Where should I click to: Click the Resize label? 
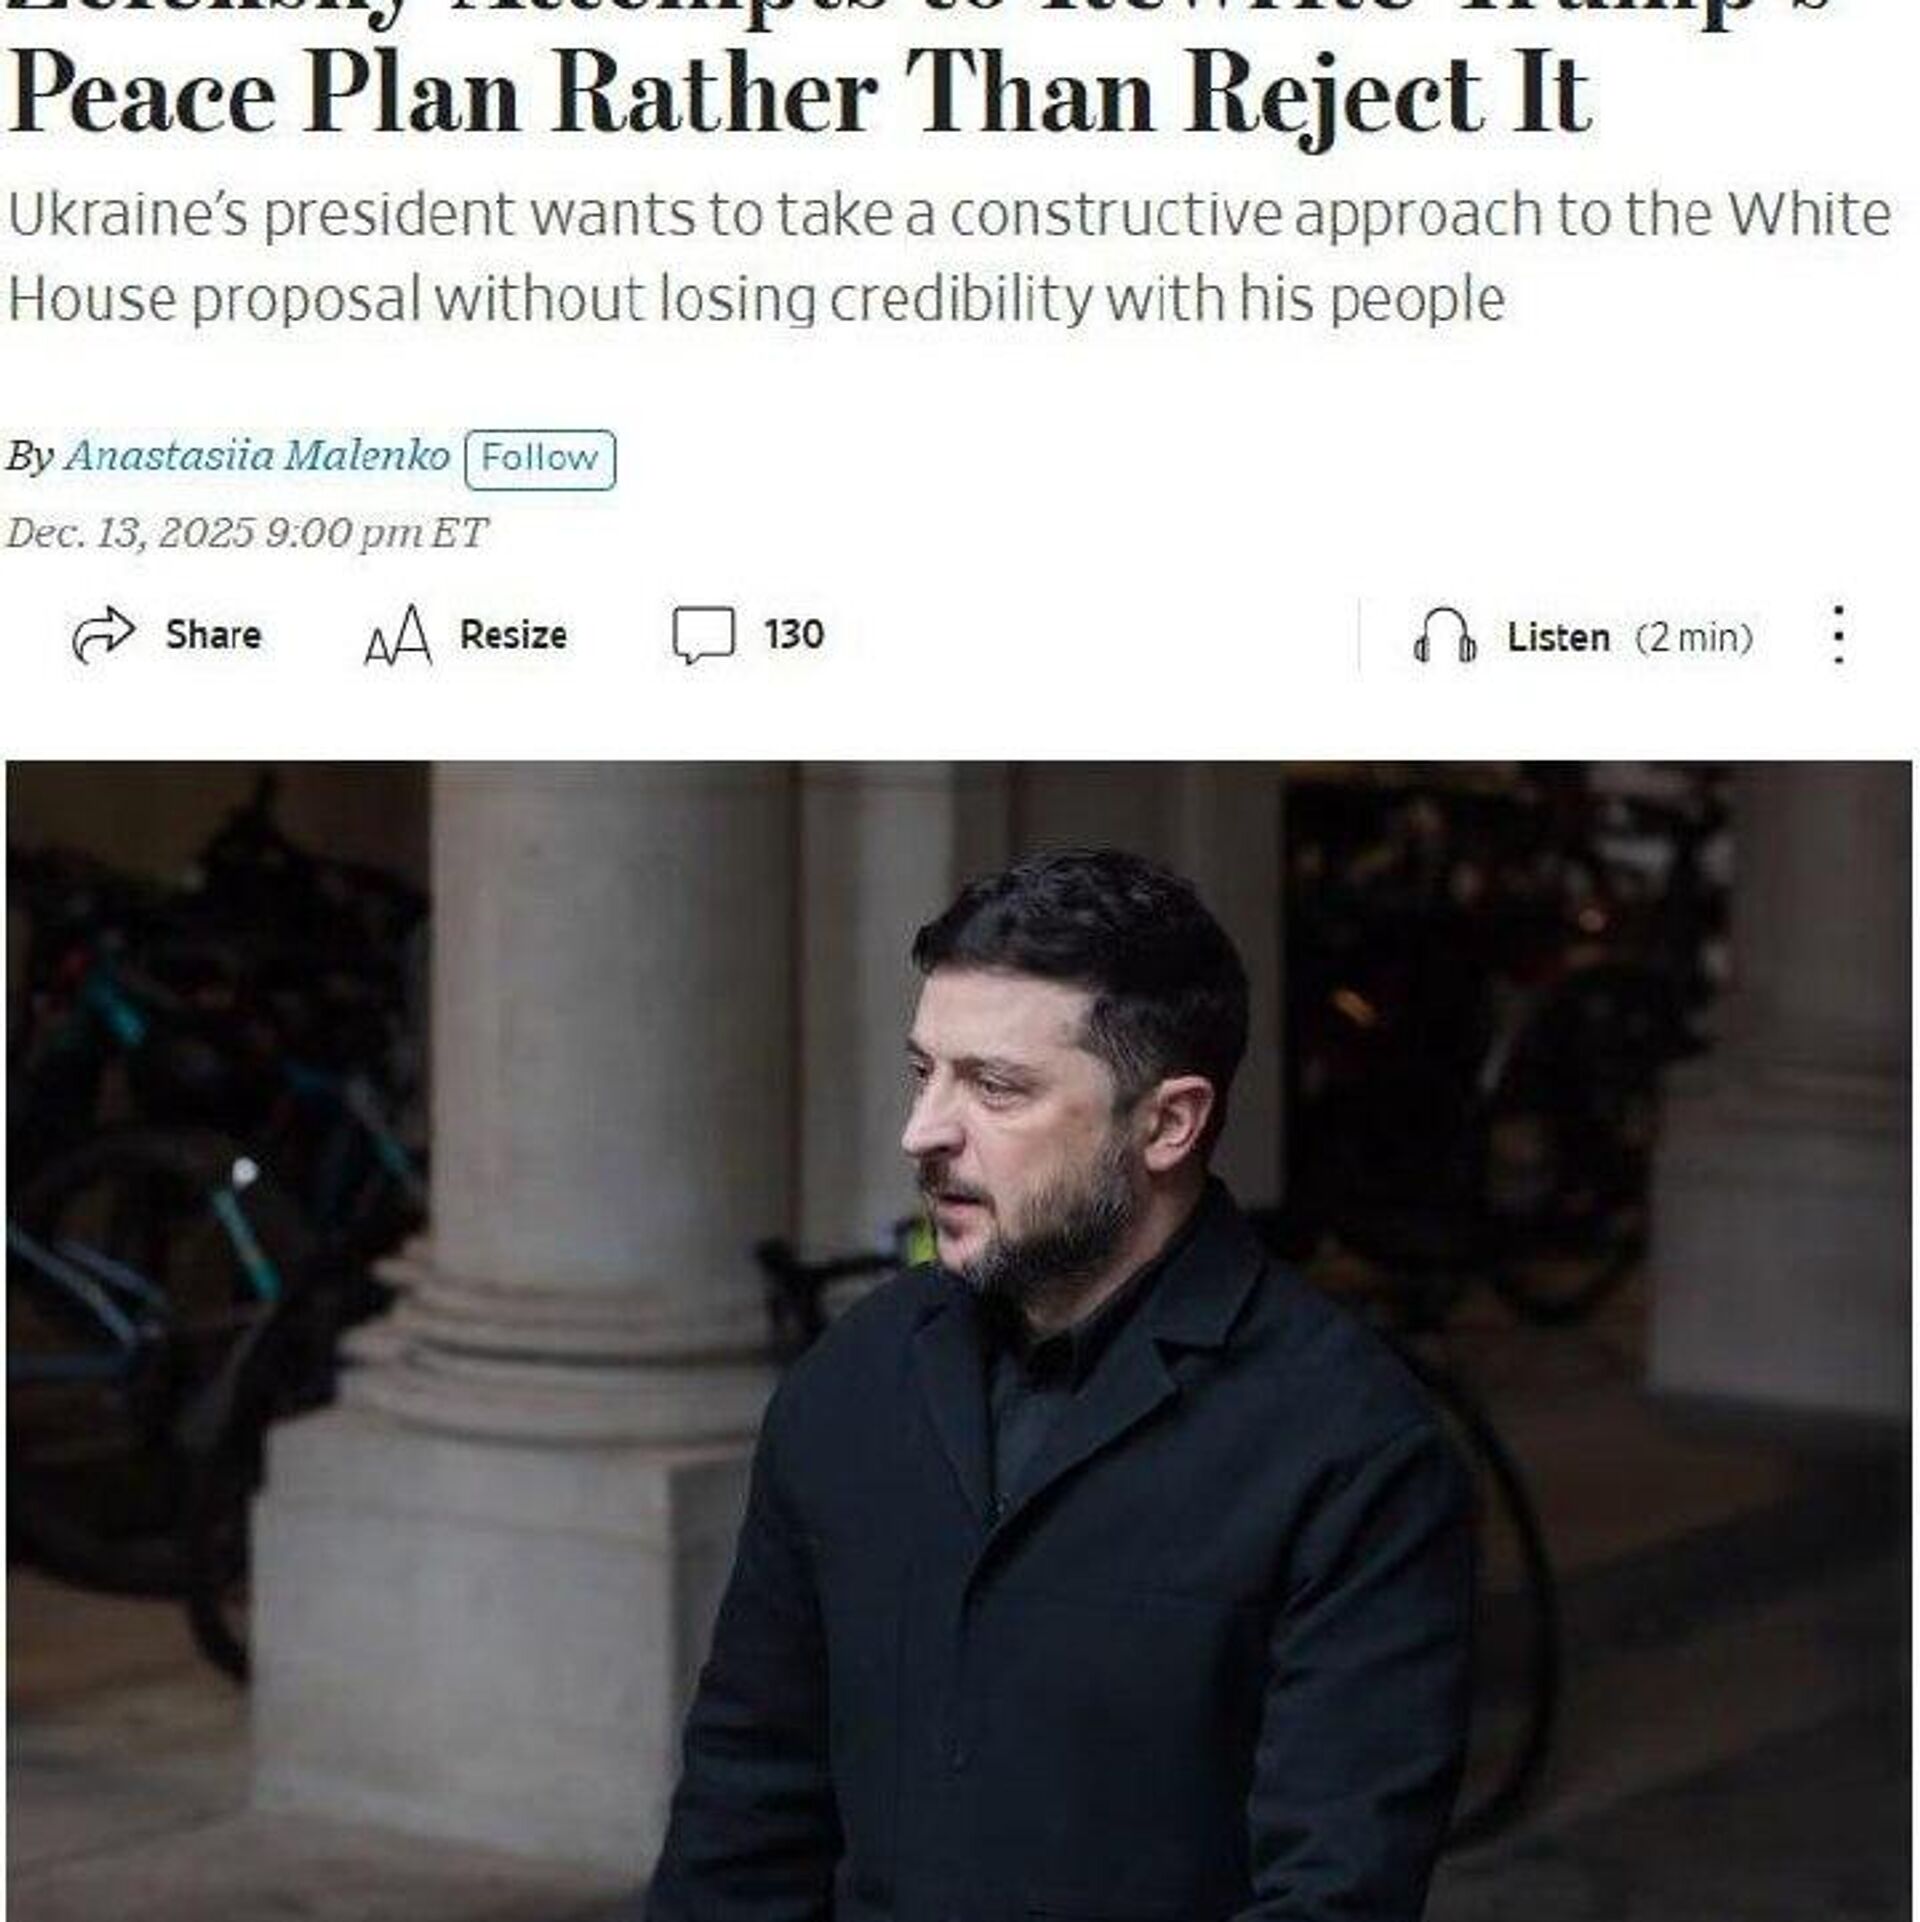(513, 635)
